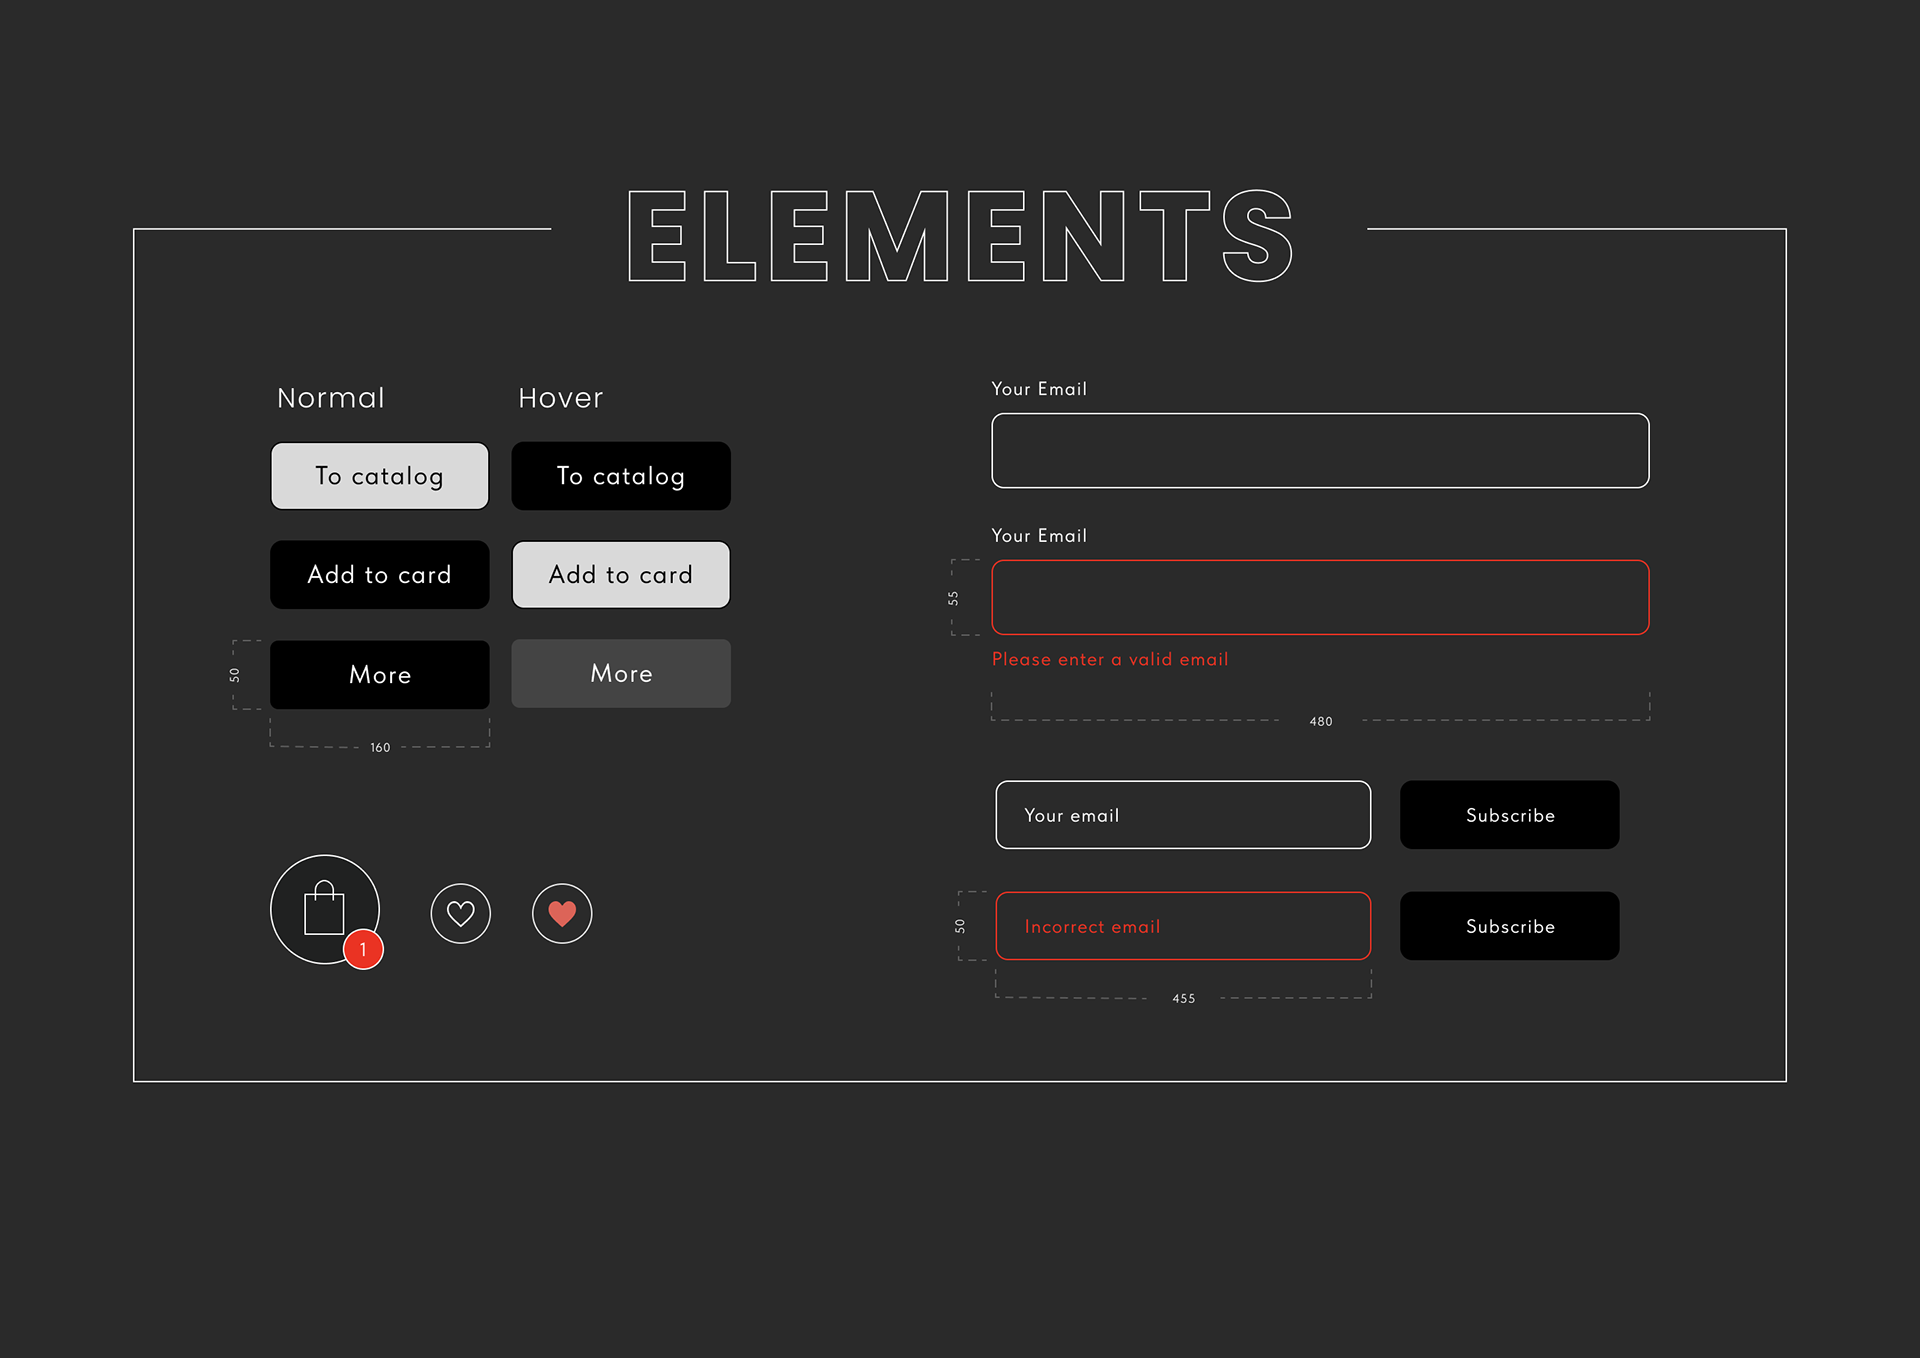This screenshot has width=1920, height=1358.
Task: Toggle the filled red heart icon
Action: [562, 913]
